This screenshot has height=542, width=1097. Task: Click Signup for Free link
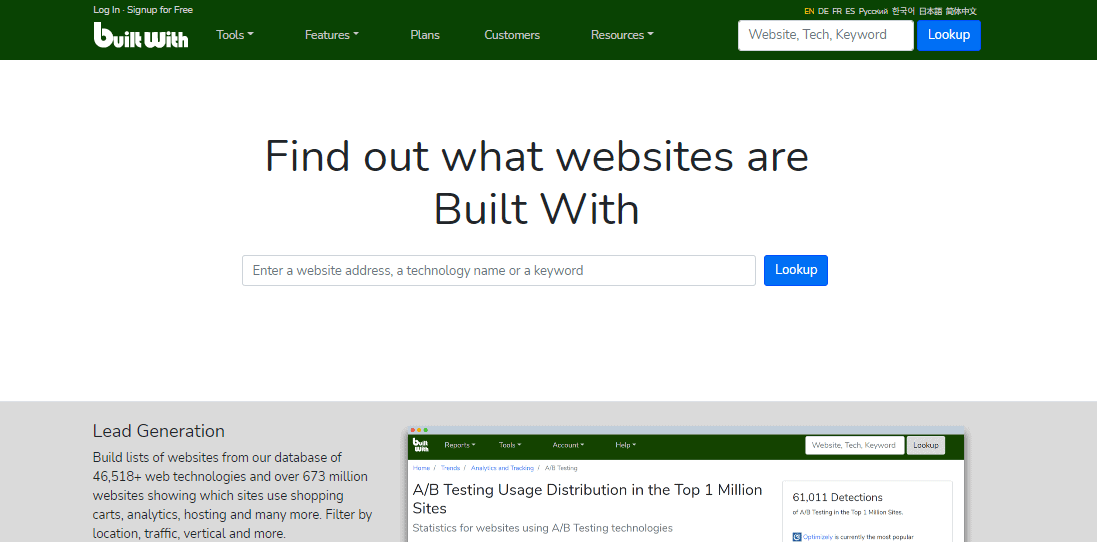[x=160, y=10]
